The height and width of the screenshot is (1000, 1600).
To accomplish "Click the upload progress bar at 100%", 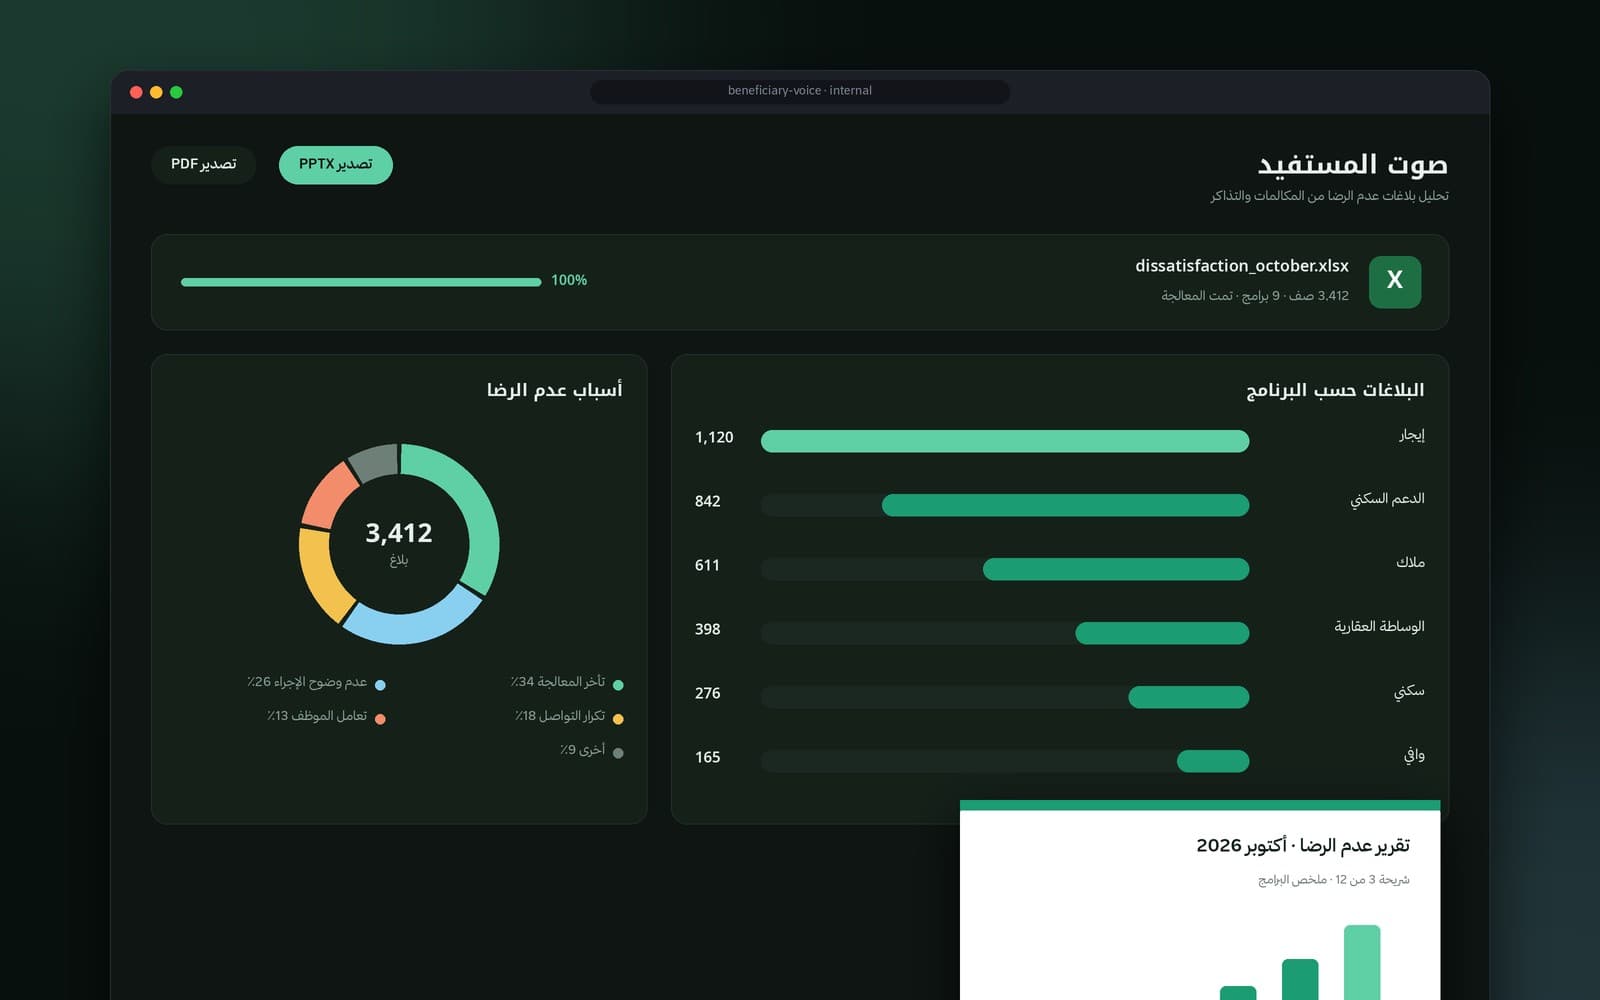I will 361,282.
